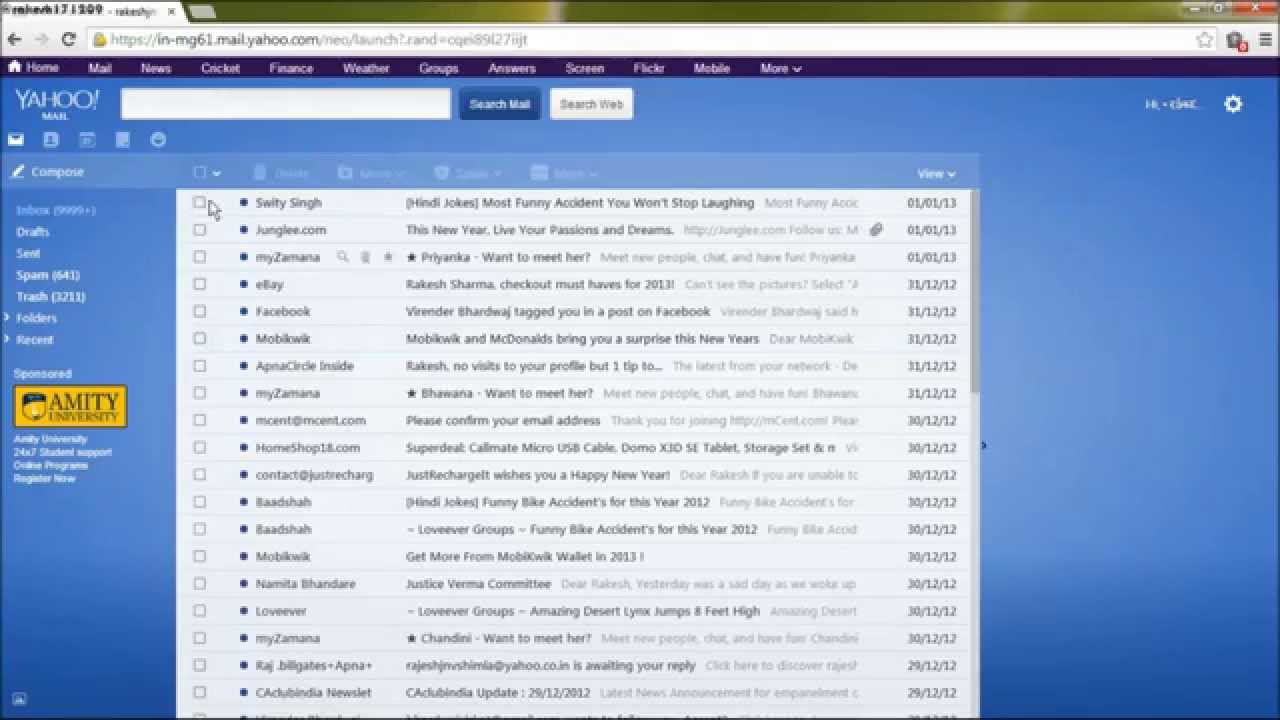1280x720 pixels.
Task: Tick the checkbox for the Junglee.com email
Action: (199, 230)
